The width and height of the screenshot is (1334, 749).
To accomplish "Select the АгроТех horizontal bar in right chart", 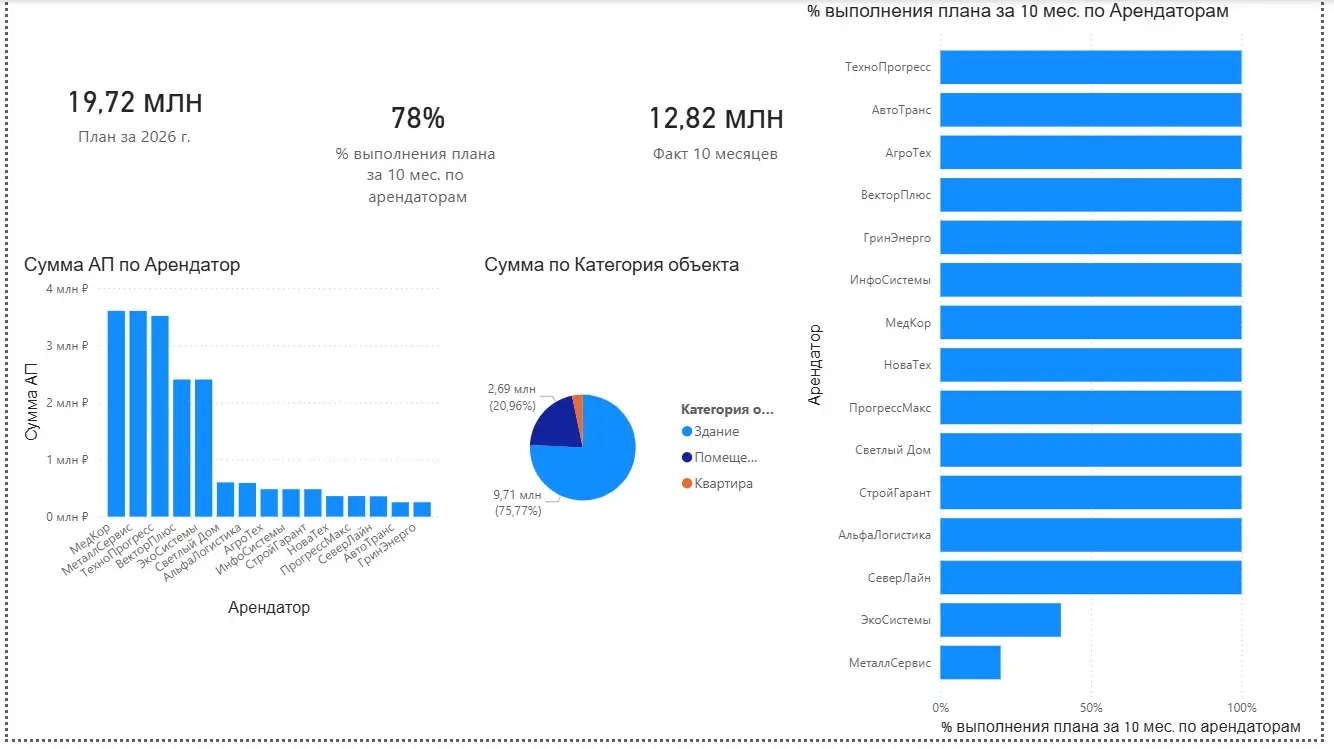I will click(1091, 152).
